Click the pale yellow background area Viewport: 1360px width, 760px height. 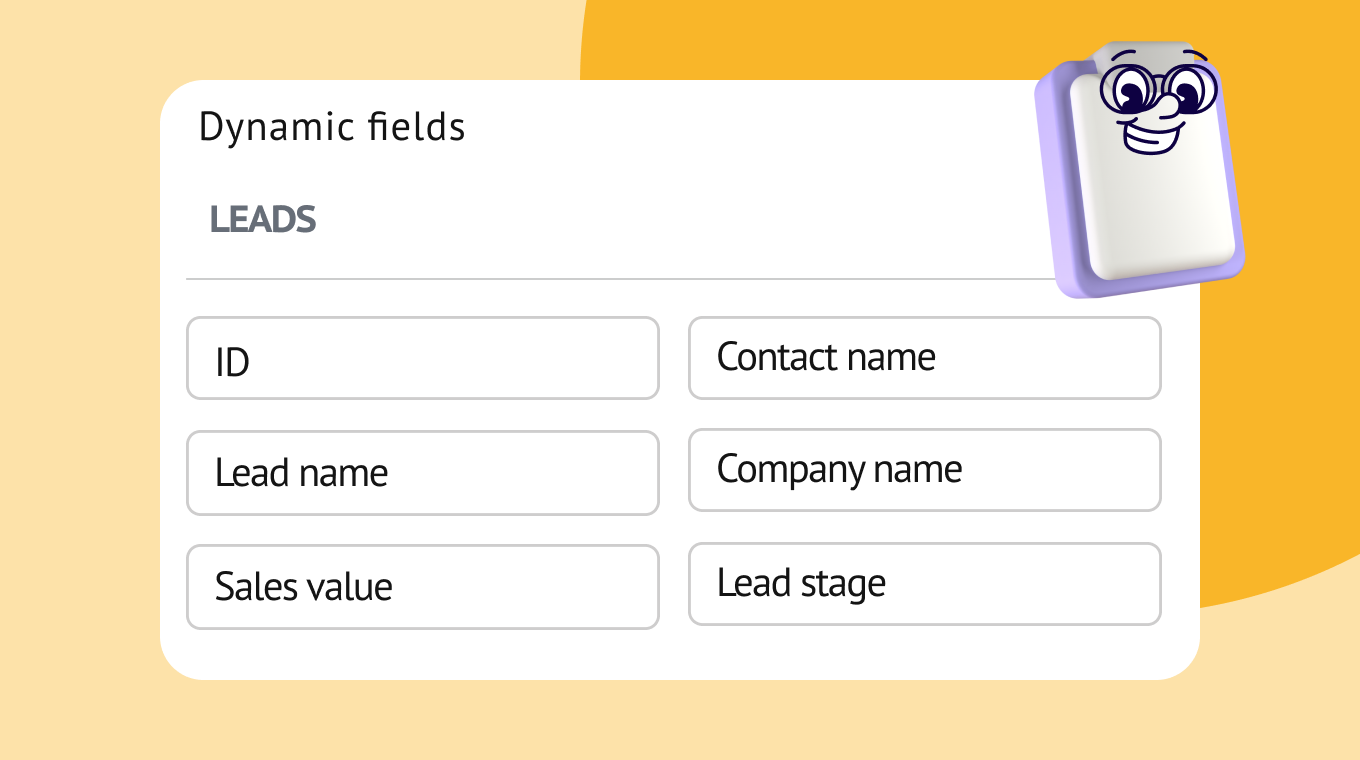coord(80,400)
